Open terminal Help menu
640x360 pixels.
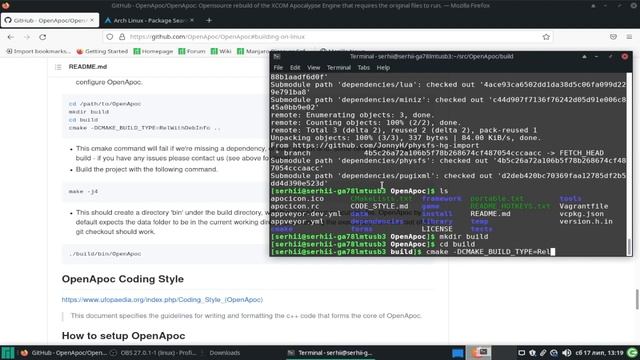383,68
